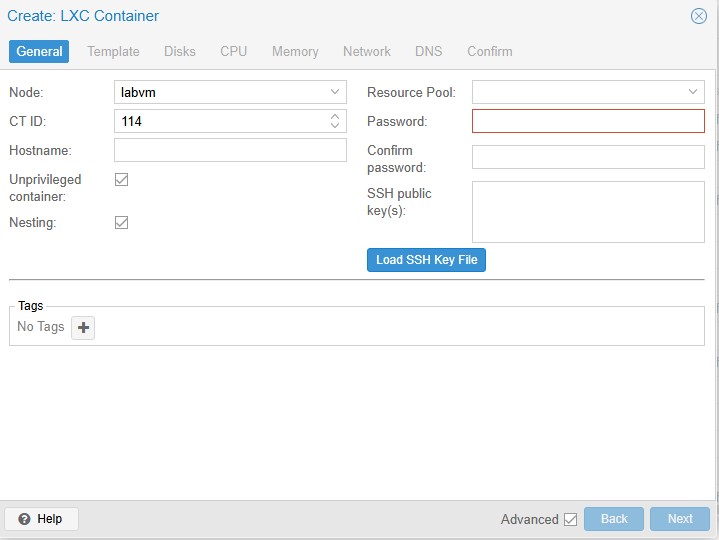Toggle the Nesting checkbox
Image resolution: width=719 pixels, height=540 pixels.
(x=122, y=222)
